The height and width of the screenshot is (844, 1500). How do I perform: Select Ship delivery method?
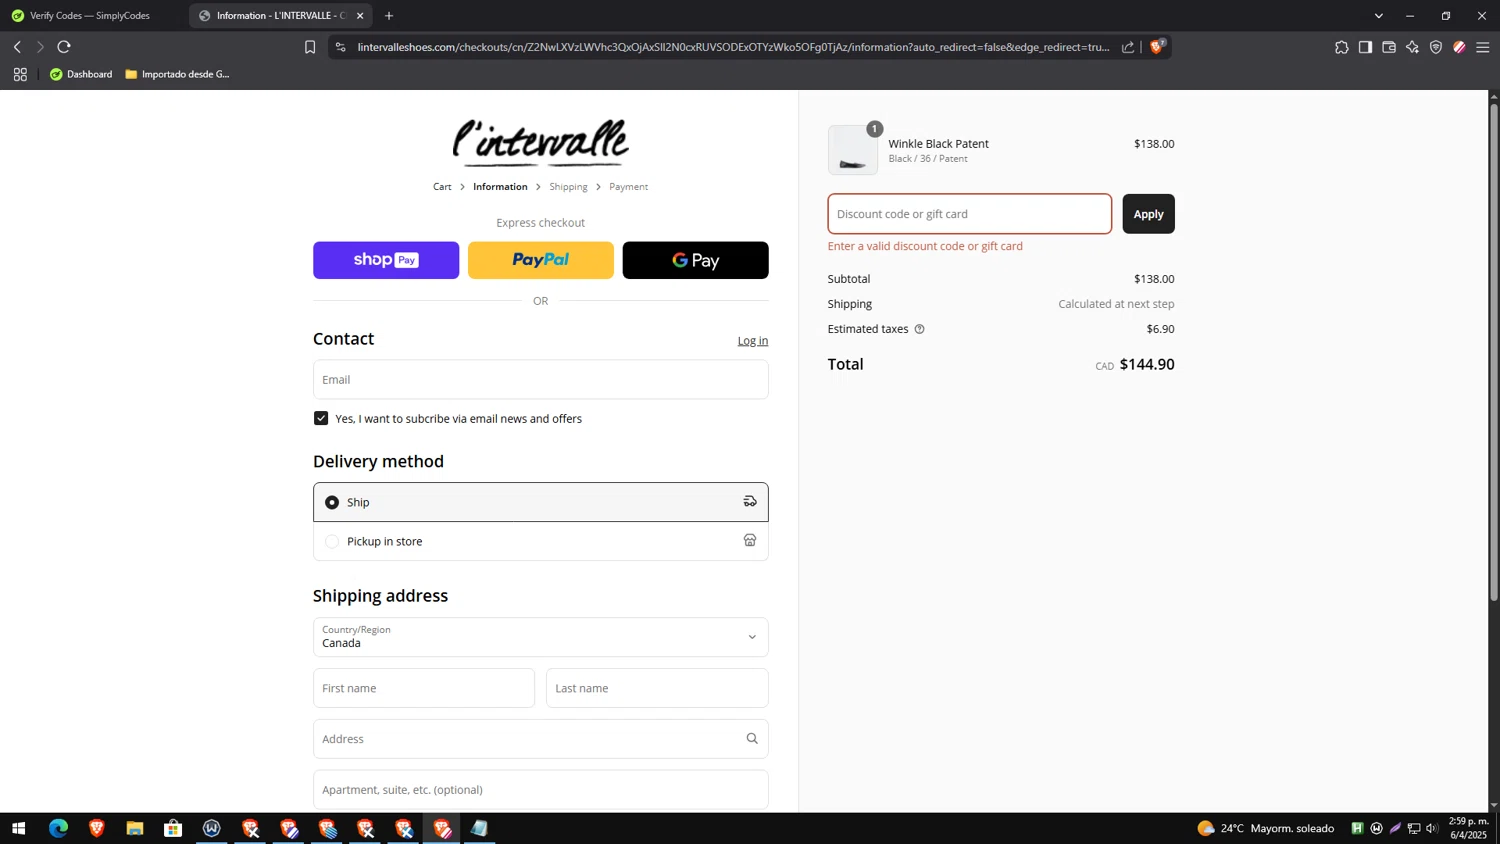pos(541,502)
